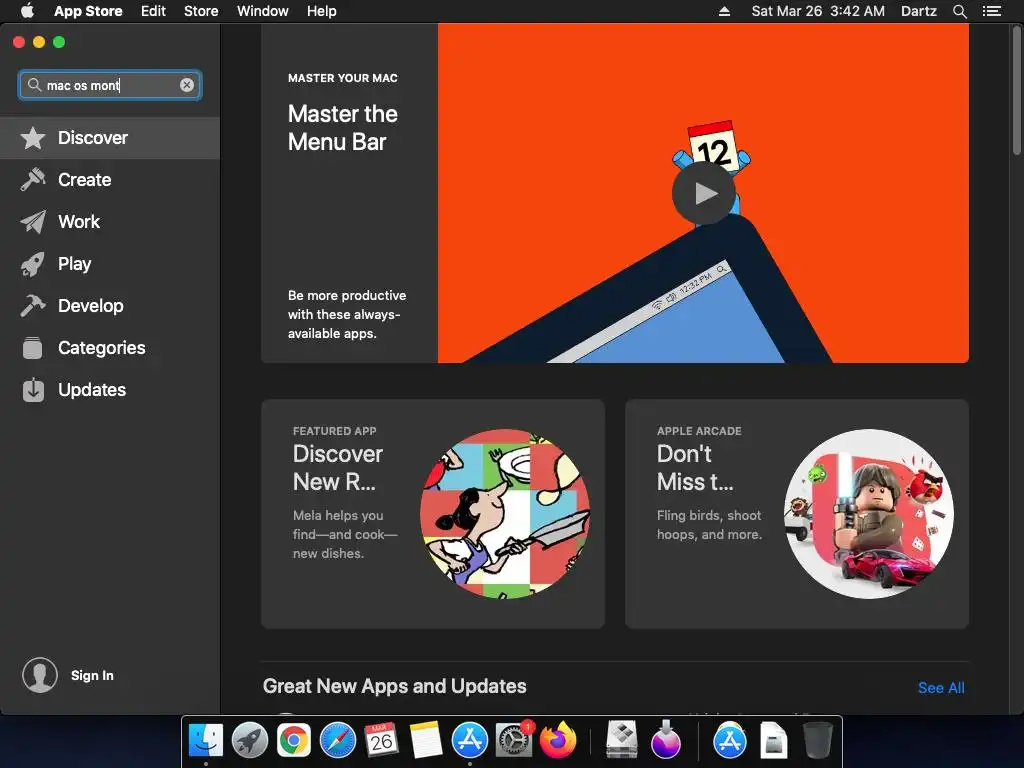Click the MASTER YOUR MAC label
The height and width of the screenshot is (768, 1024).
[x=343, y=78]
